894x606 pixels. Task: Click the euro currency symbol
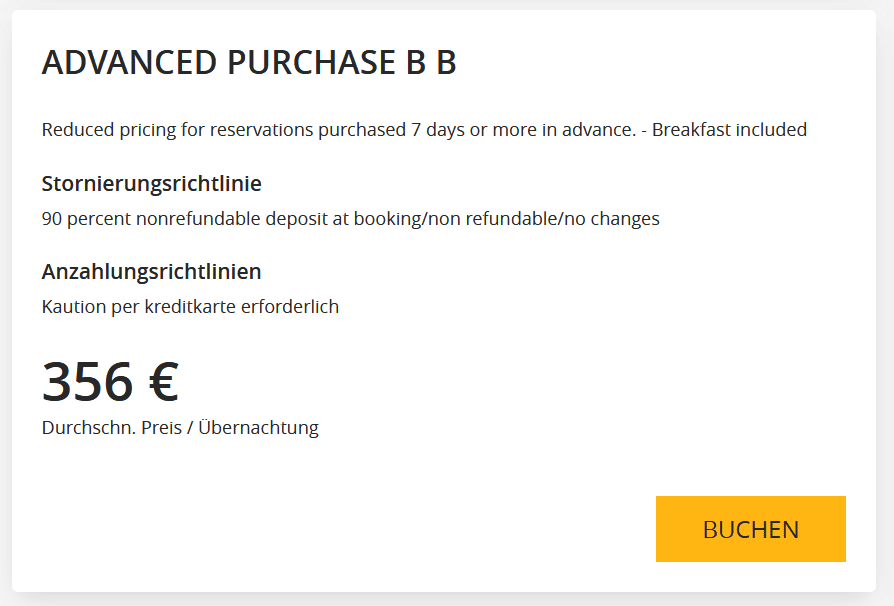(x=164, y=382)
